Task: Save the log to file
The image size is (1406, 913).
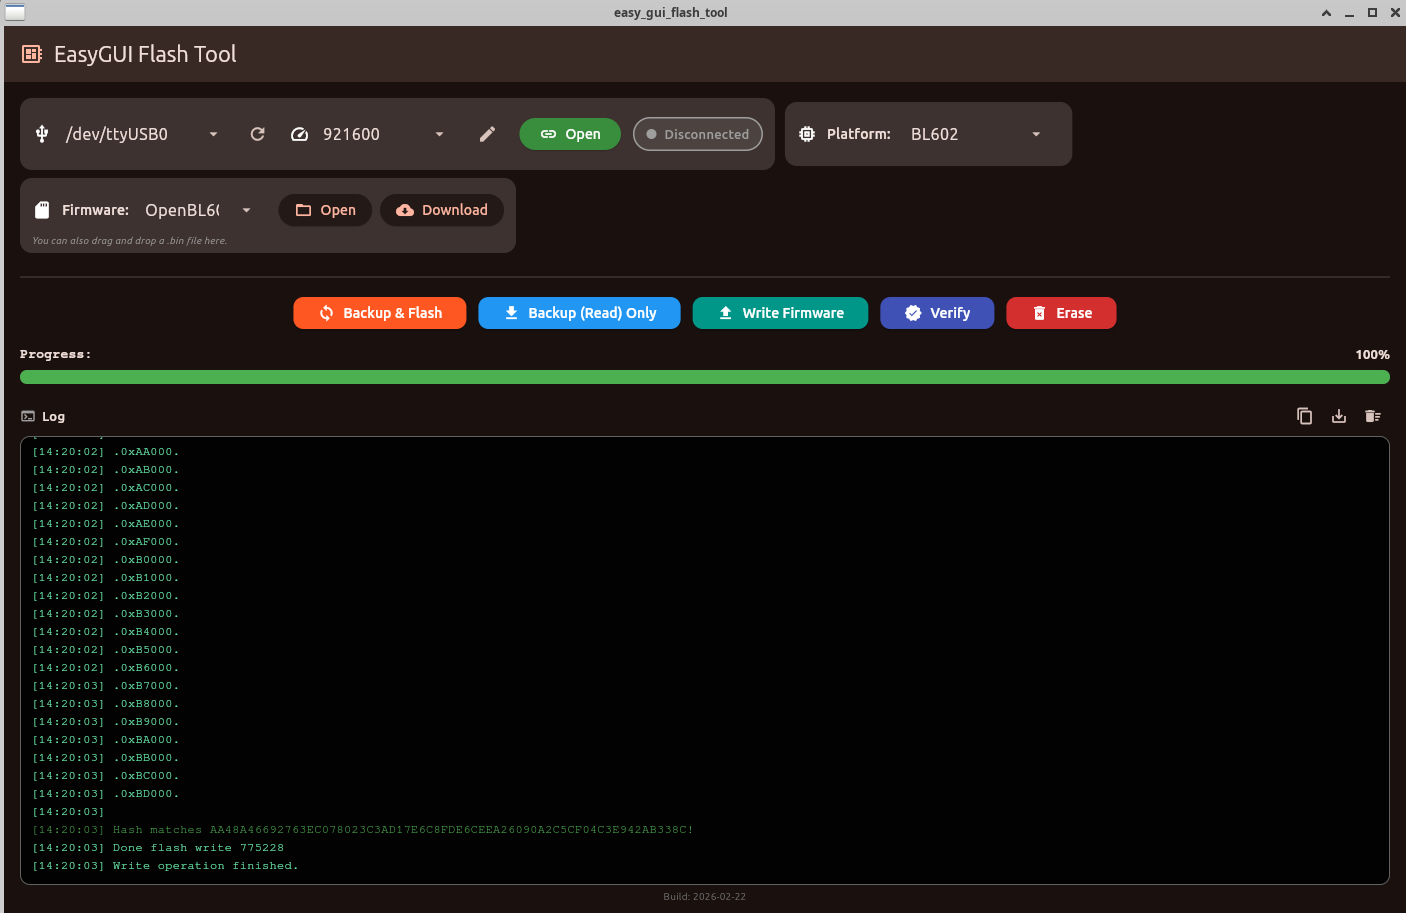Action: [1339, 416]
